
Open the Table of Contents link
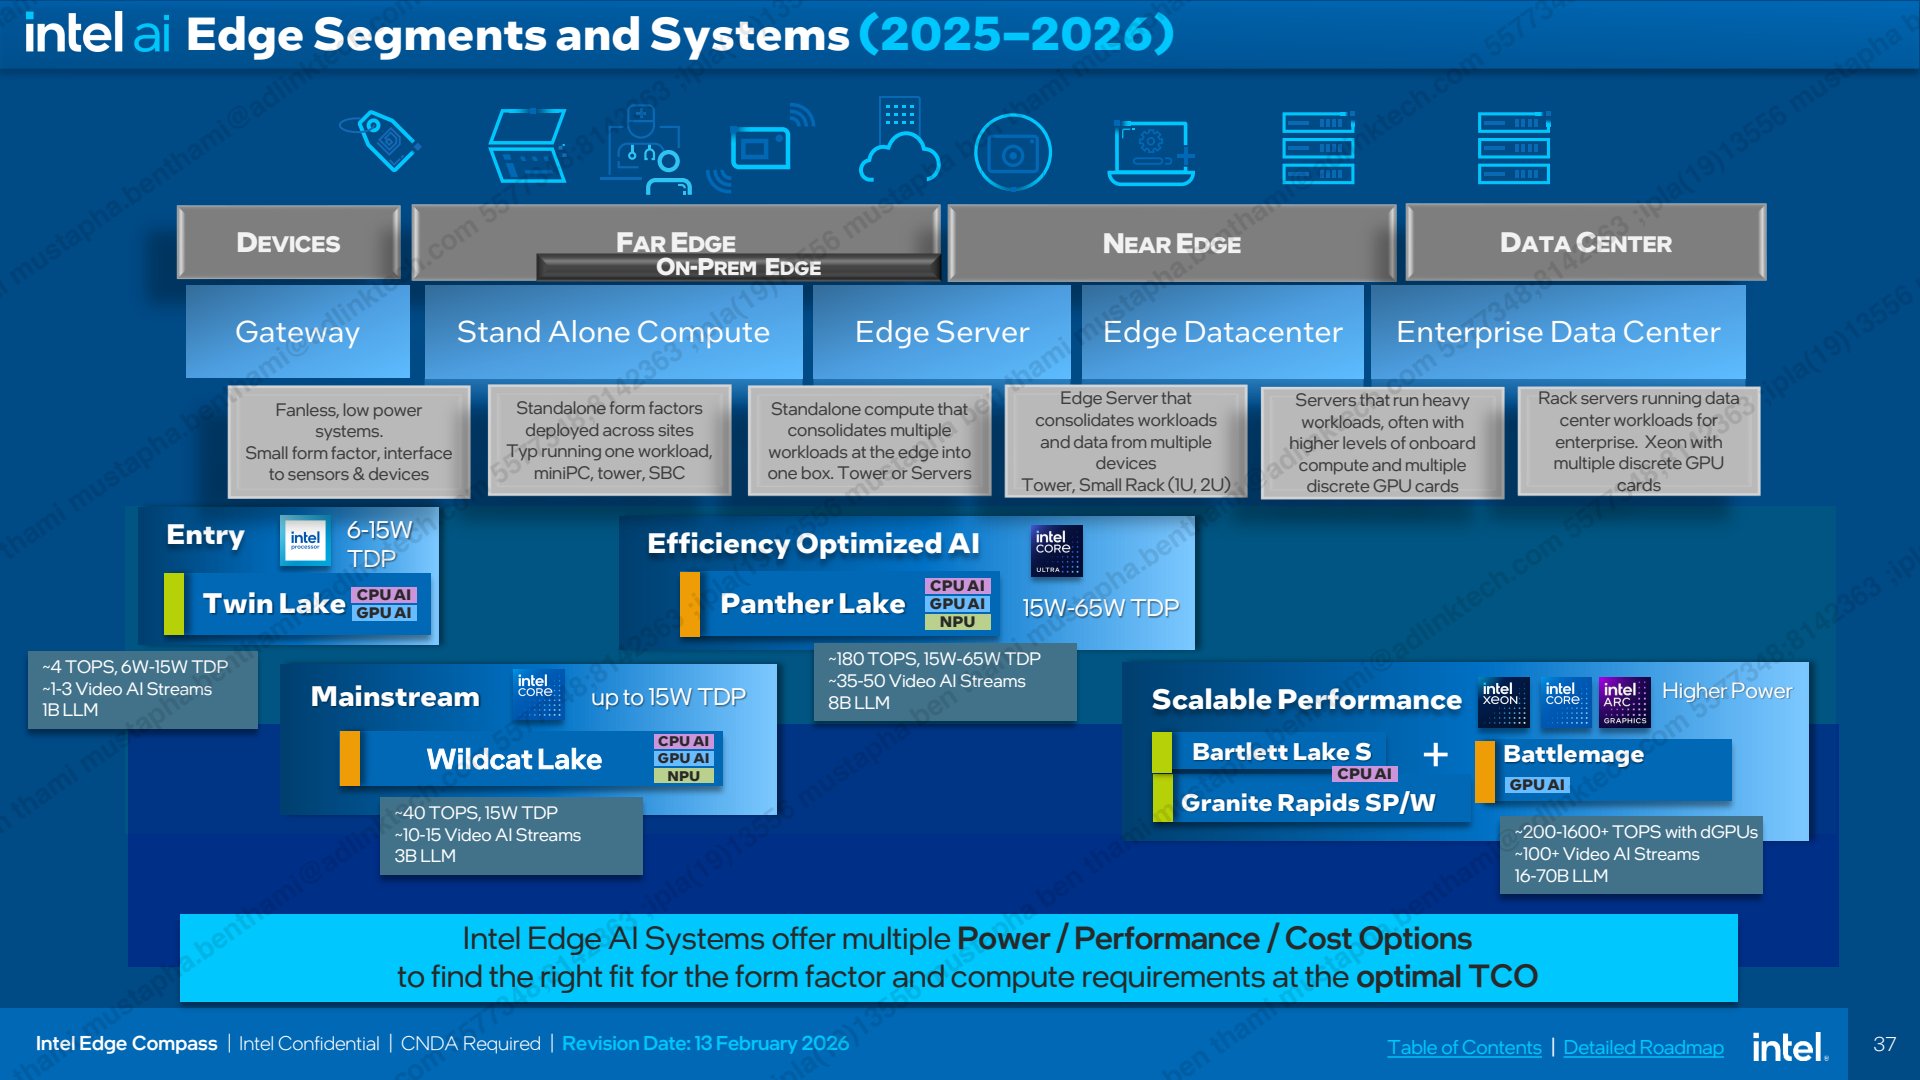tap(1464, 1047)
